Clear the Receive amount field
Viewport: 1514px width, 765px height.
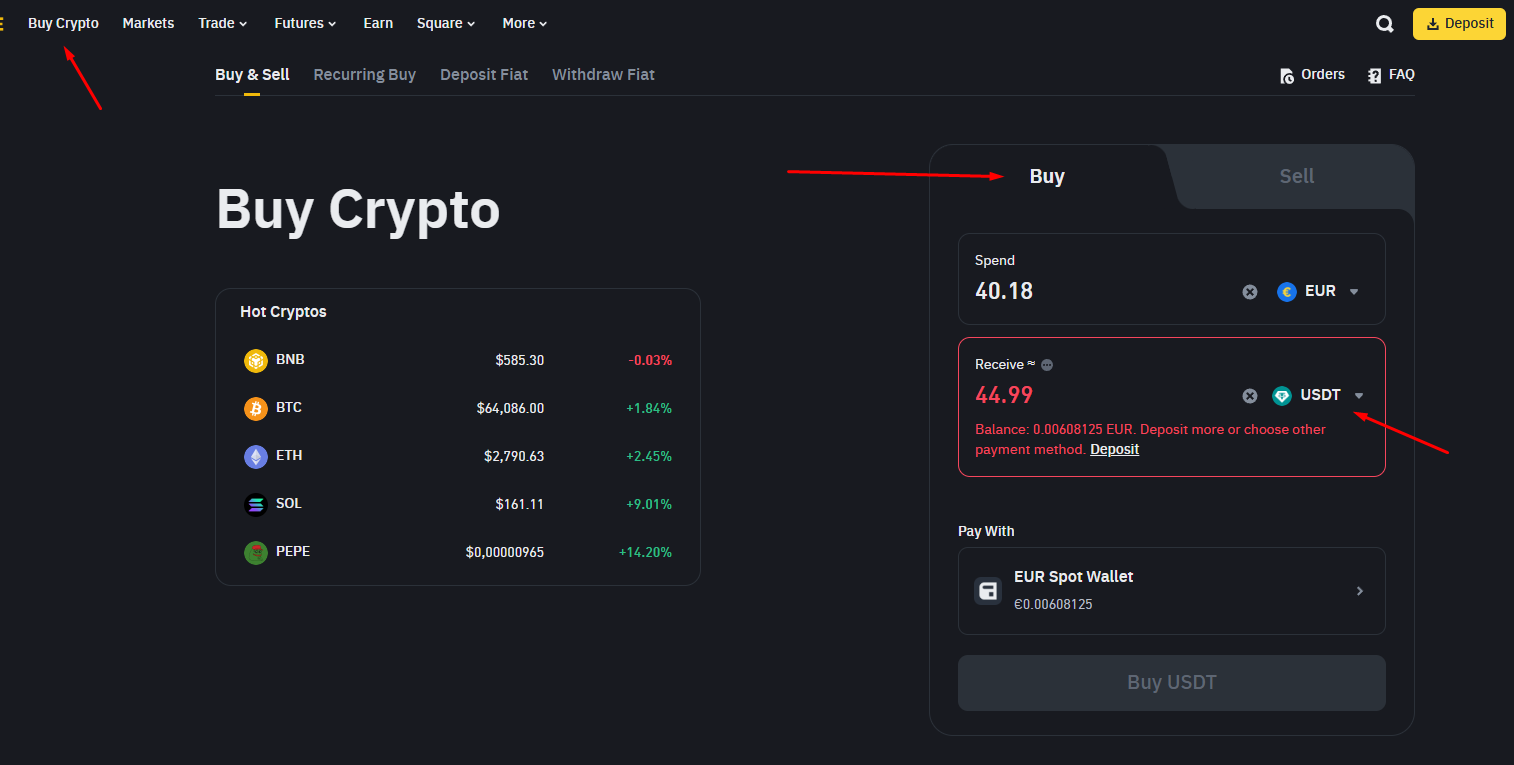pos(1250,396)
